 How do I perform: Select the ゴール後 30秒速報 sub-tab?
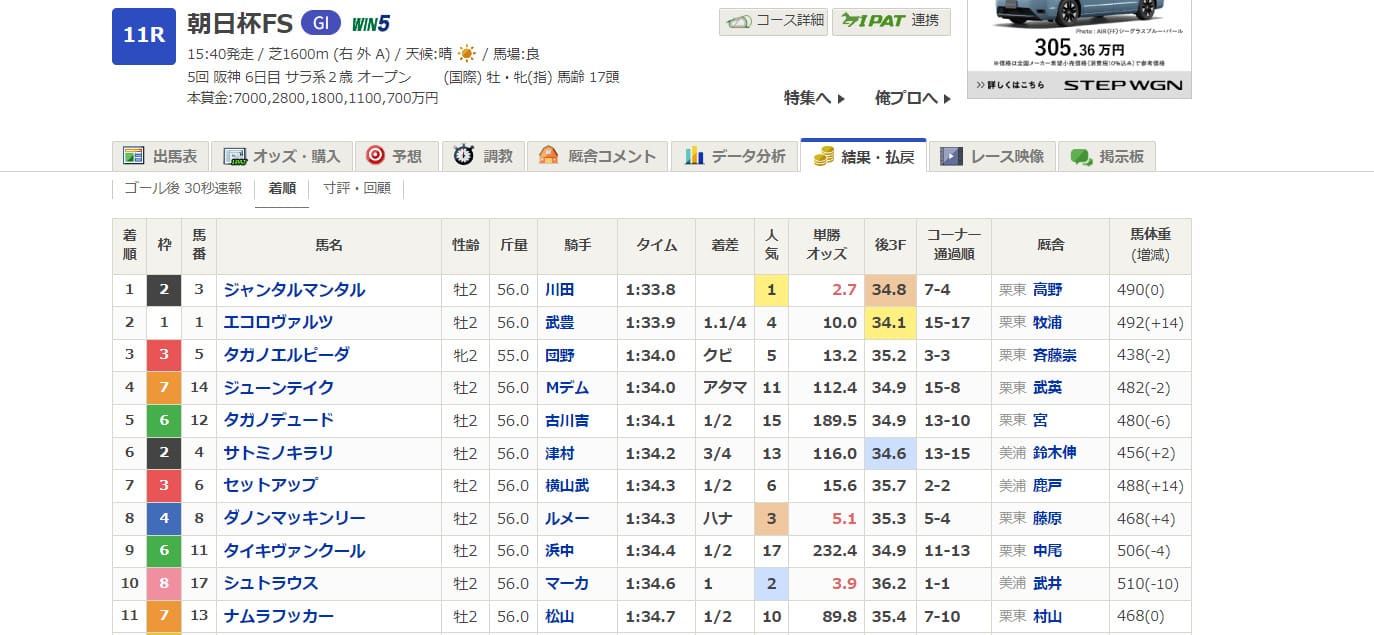point(183,188)
